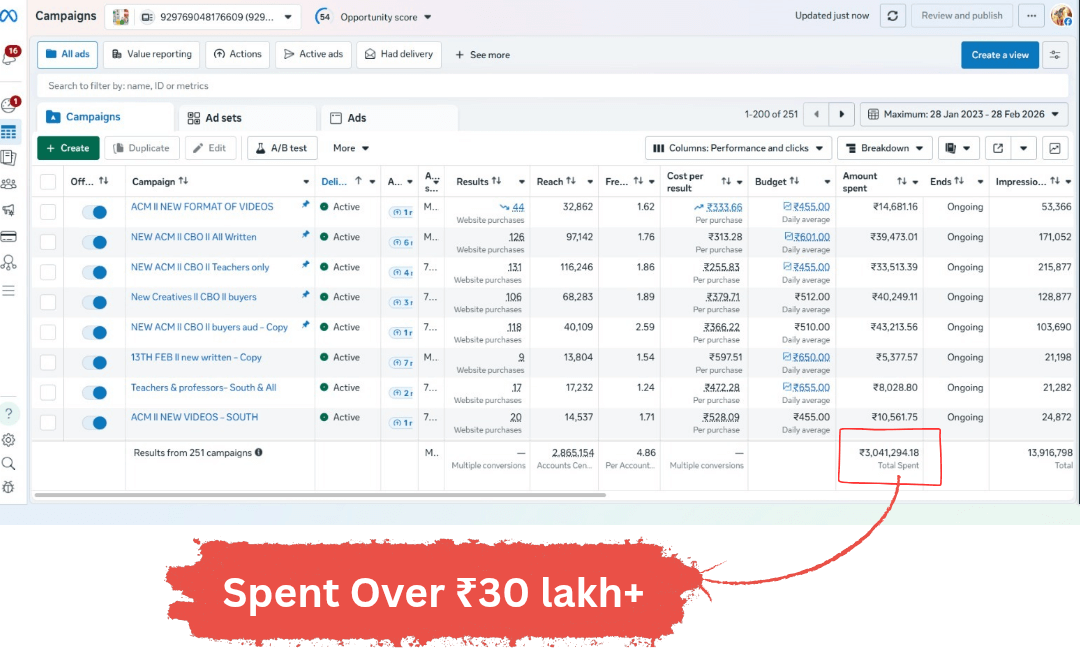Screen dimensions: 1080x662
Task: Click profile avatar in top right
Action: pyautogui.click(x=1061, y=15)
